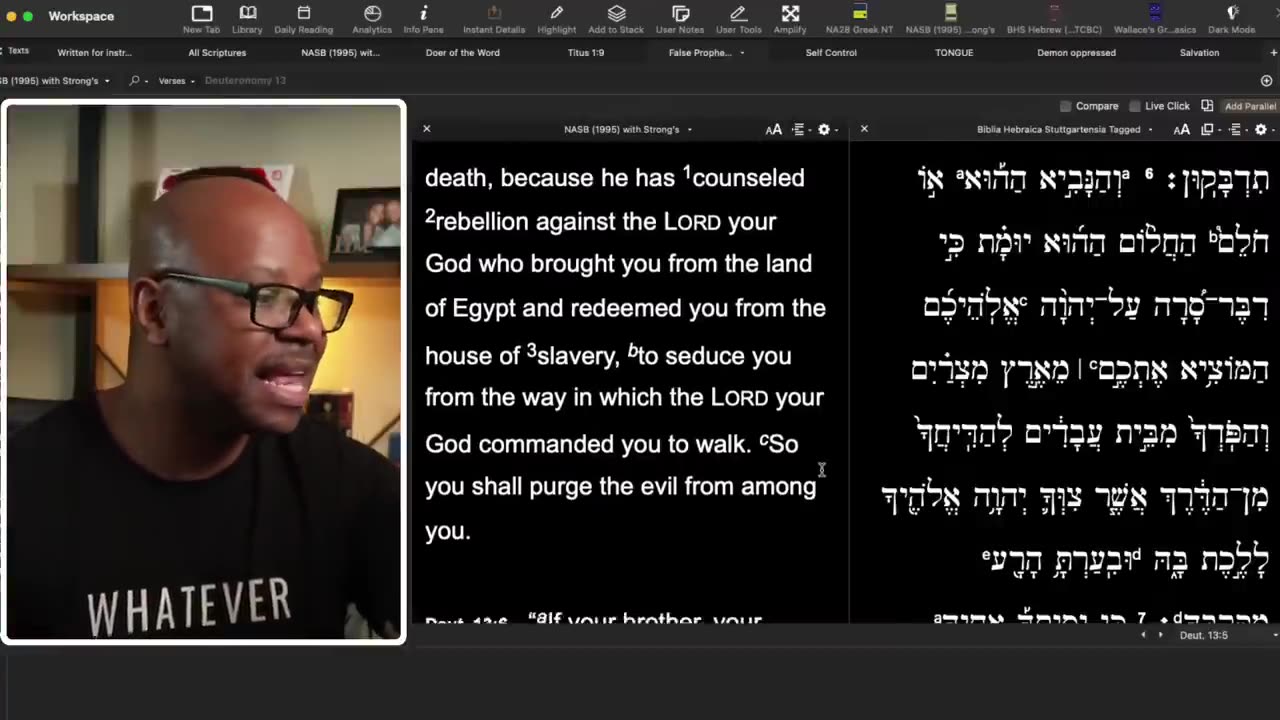
Task: Click footnote c before 'So'
Action: click(764, 438)
